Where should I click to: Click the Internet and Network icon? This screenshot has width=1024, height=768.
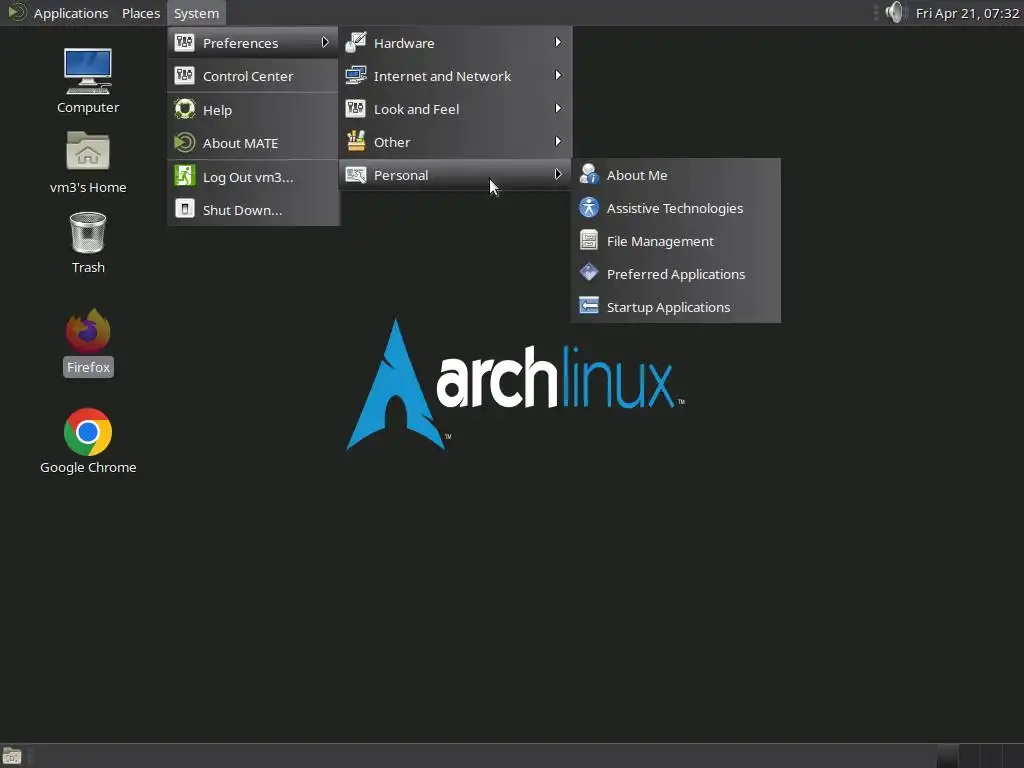tap(355, 76)
